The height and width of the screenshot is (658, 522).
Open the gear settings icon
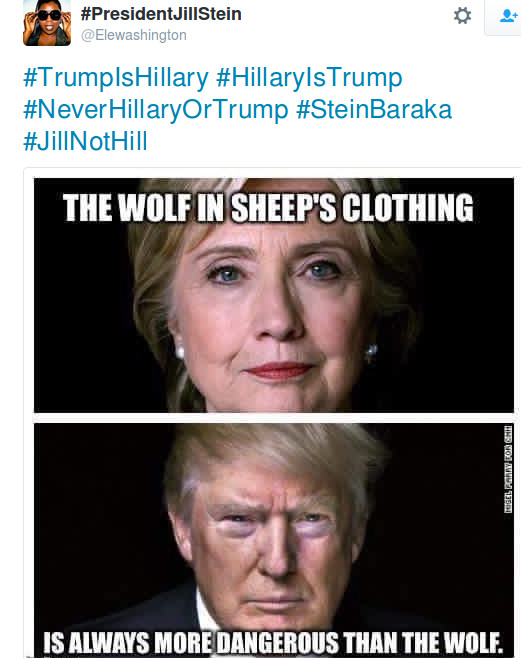click(x=462, y=16)
